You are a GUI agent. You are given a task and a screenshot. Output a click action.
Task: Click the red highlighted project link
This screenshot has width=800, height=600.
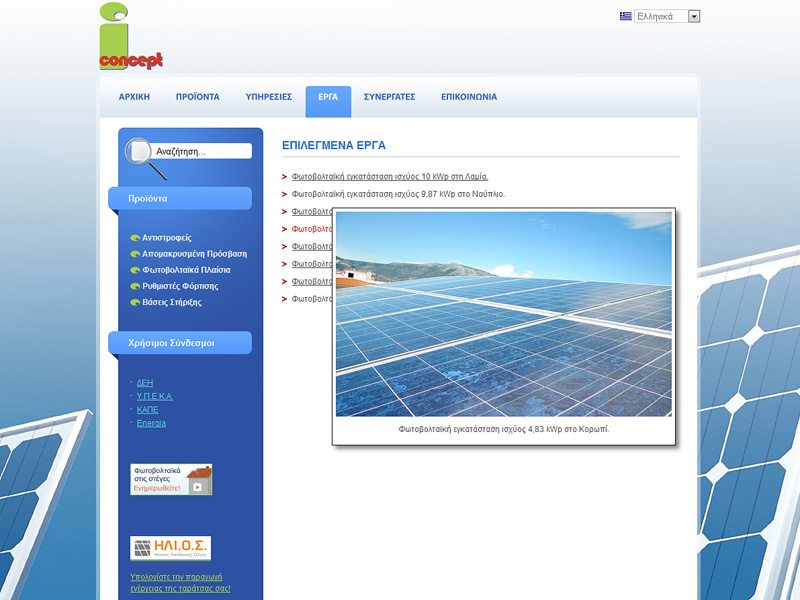pos(312,229)
